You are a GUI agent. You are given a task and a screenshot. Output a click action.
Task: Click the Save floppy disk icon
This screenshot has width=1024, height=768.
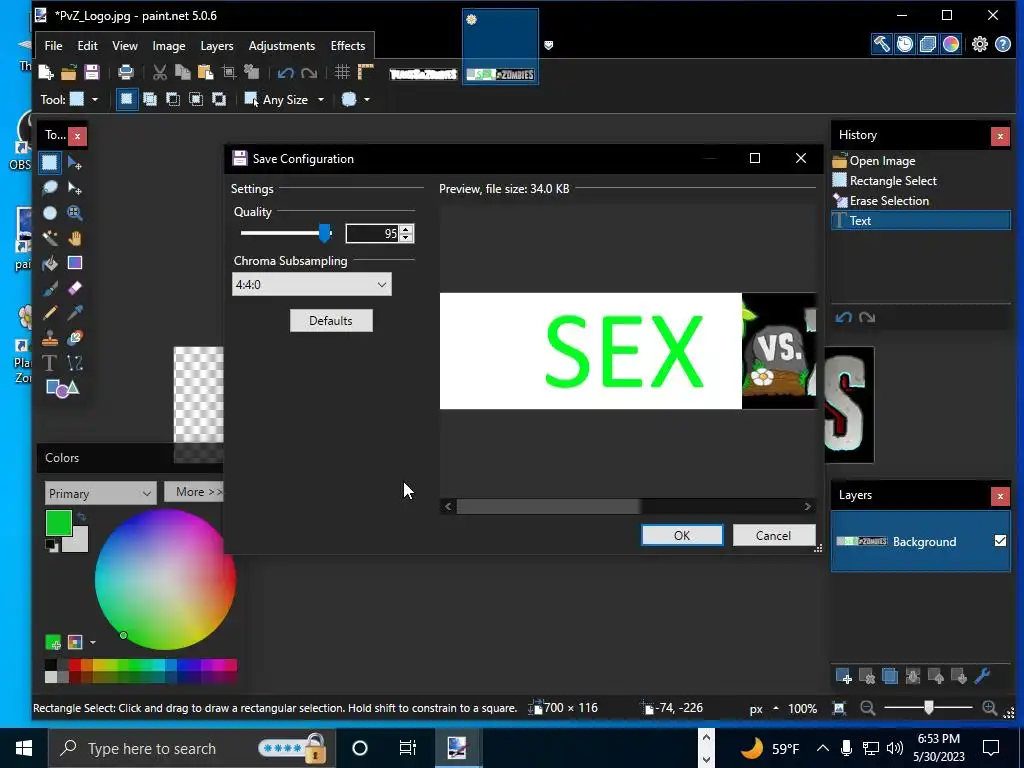(x=91, y=72)
